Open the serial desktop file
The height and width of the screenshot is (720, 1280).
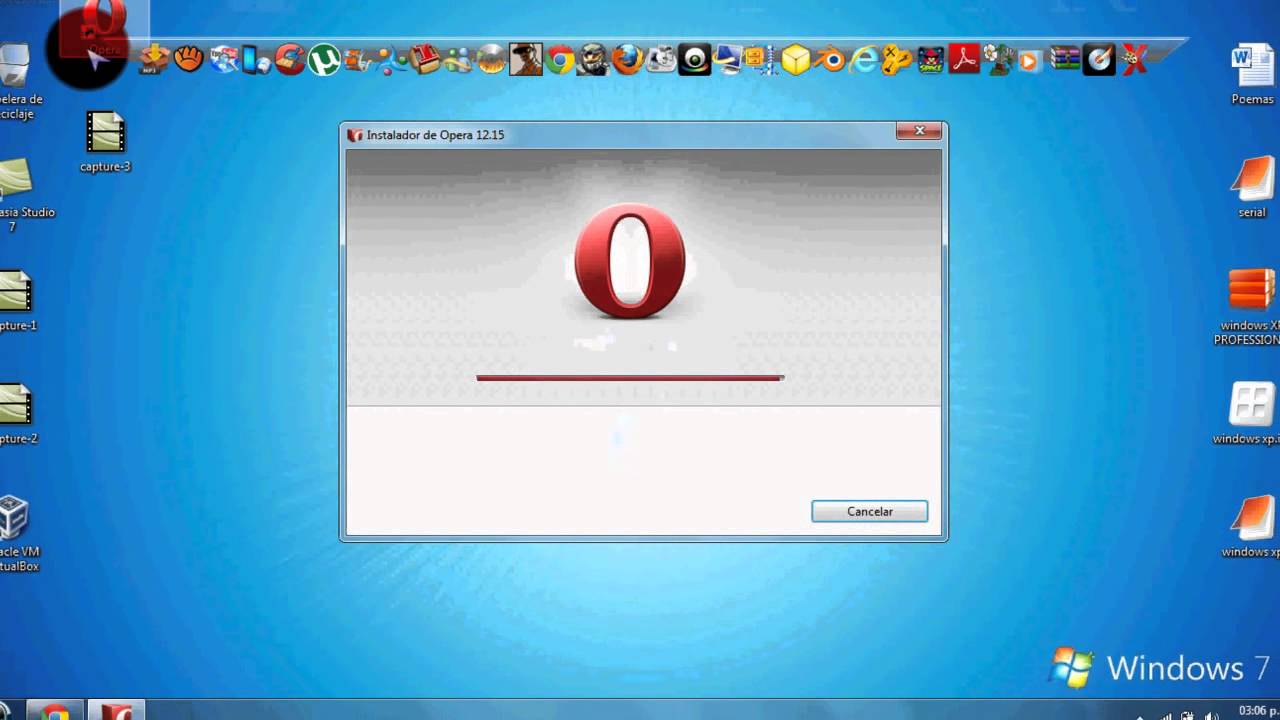tap(1253, 188)
